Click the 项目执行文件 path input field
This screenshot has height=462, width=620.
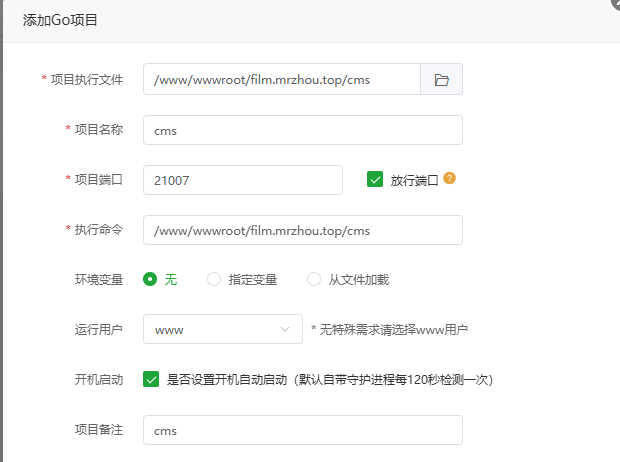281,80
